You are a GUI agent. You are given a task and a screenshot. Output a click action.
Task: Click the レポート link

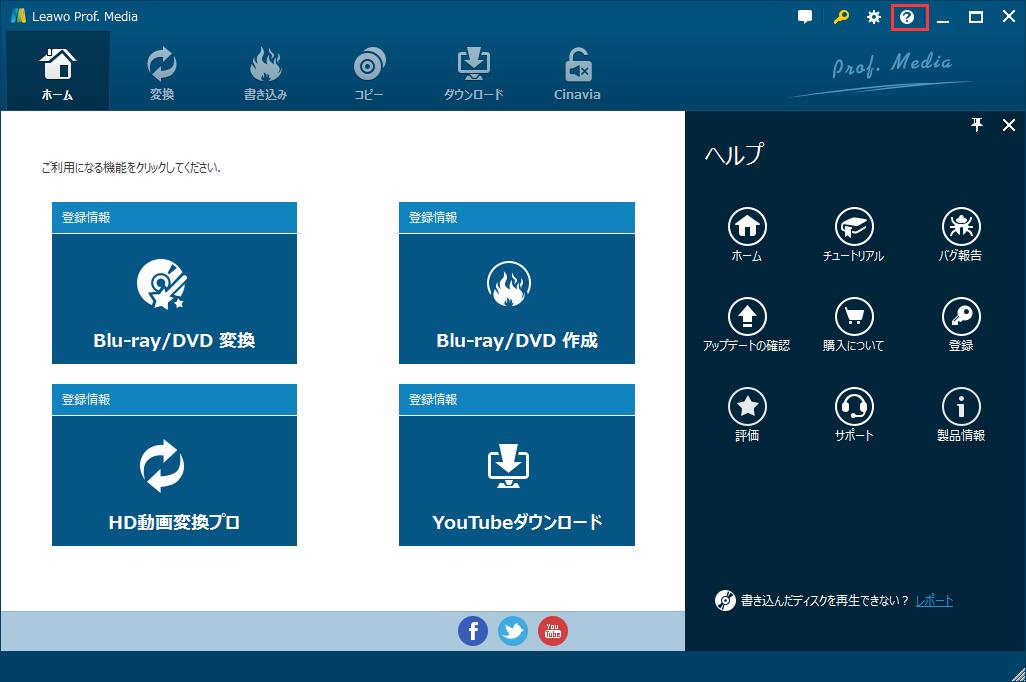click(x=934, y=601)
